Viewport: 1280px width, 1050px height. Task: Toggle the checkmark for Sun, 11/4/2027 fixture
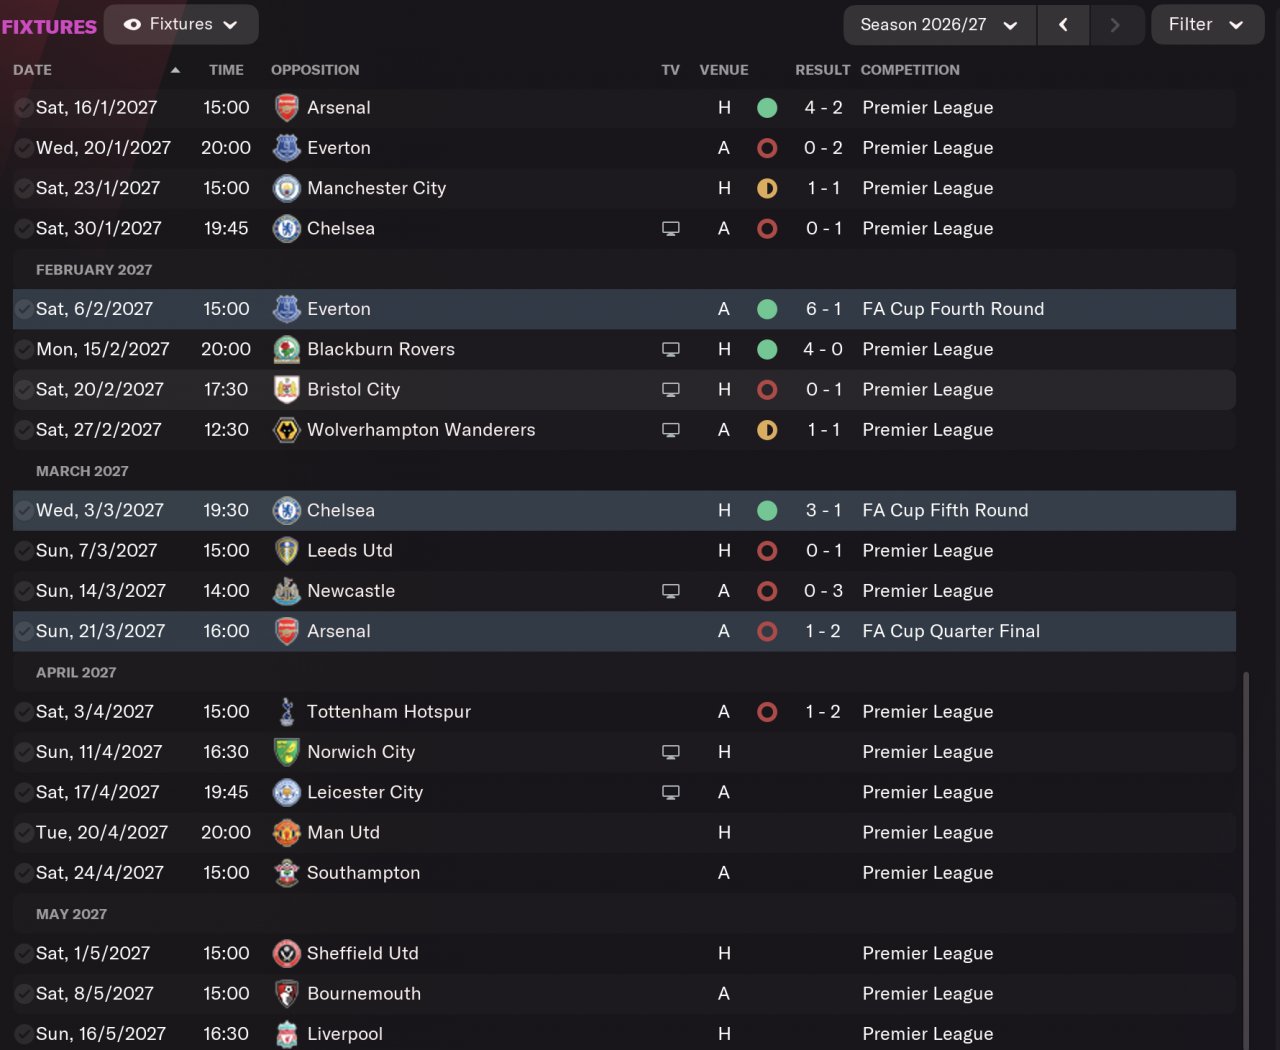click(x=23, y=752)
